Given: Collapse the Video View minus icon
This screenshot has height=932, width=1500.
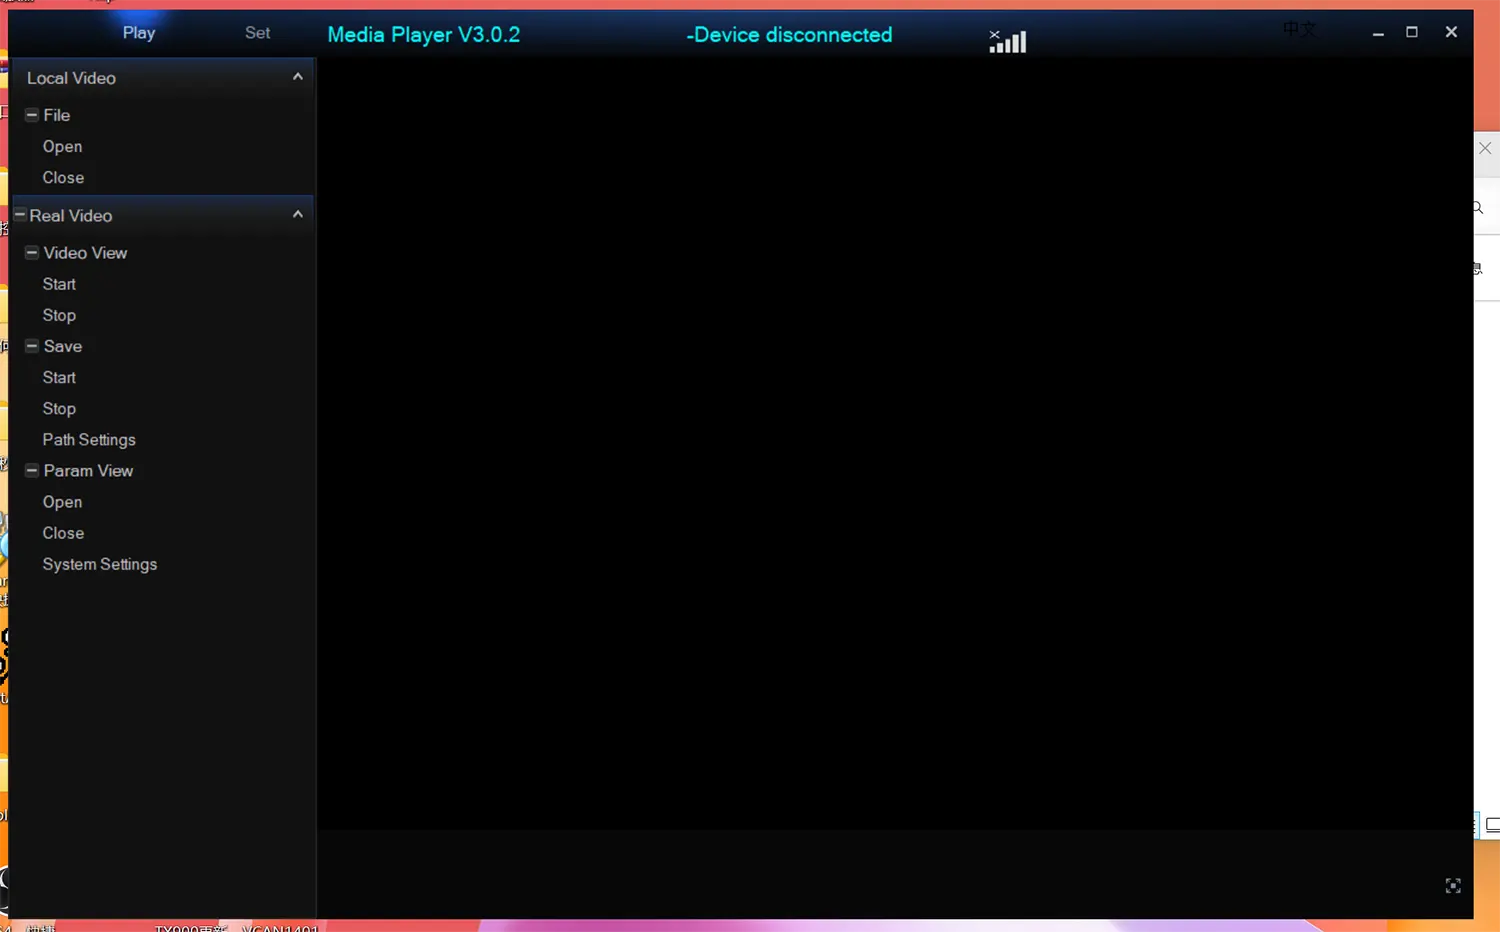Looking at the screenshot, I should pyautogui.click(x=32, y=253).
